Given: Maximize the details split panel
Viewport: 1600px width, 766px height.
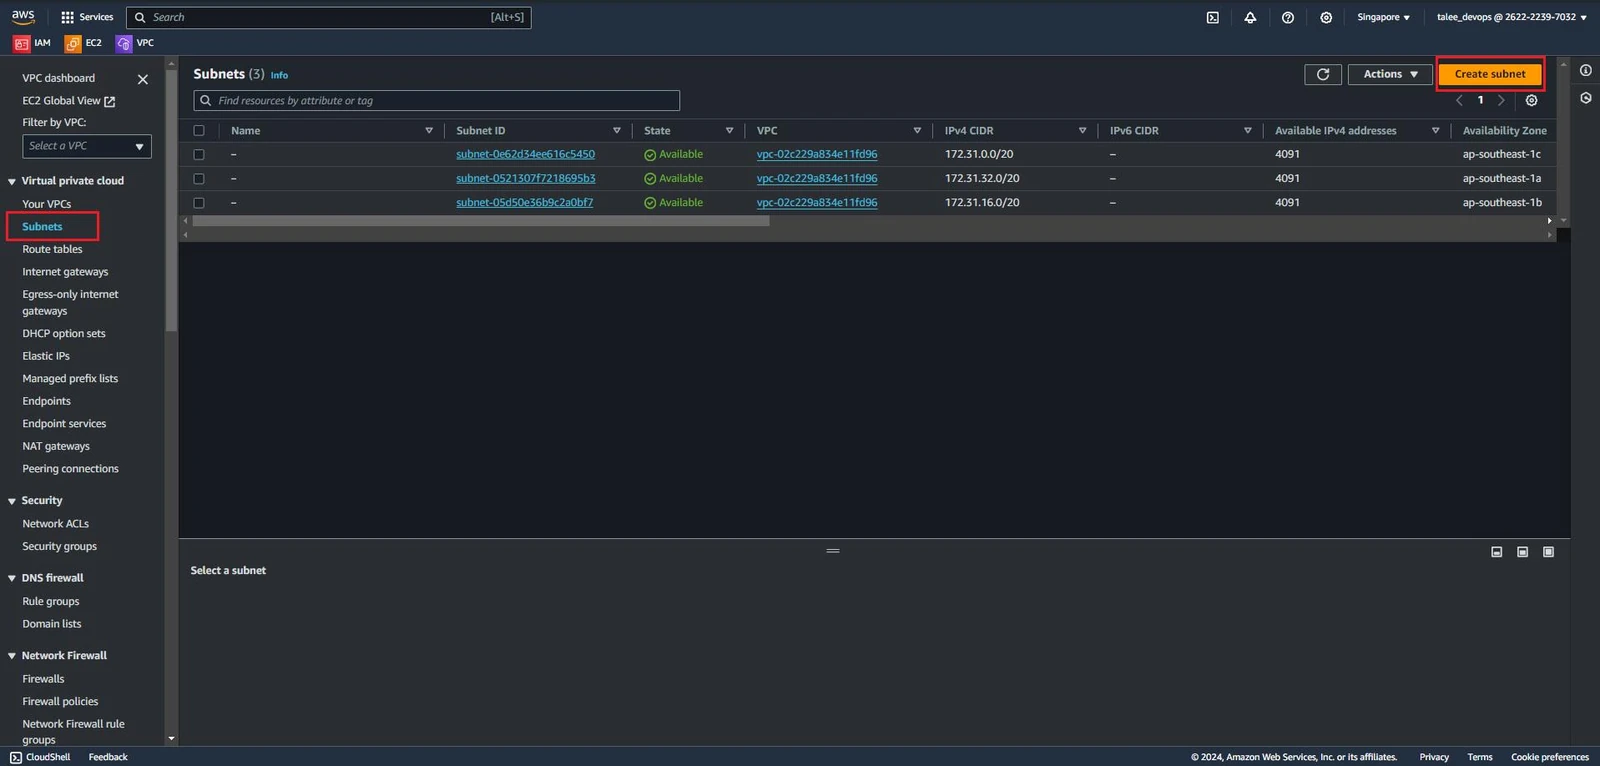Looking at the screenshot, I should pyautogui.click(x=1548, y=552).
